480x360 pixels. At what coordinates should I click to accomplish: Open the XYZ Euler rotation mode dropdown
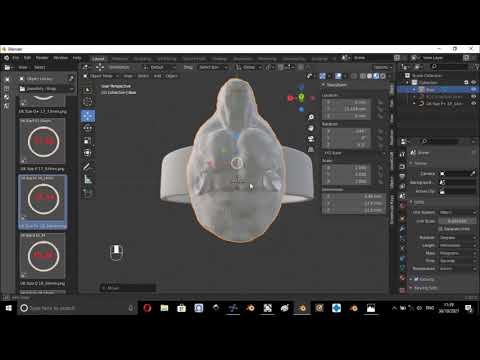pos(353,153)
